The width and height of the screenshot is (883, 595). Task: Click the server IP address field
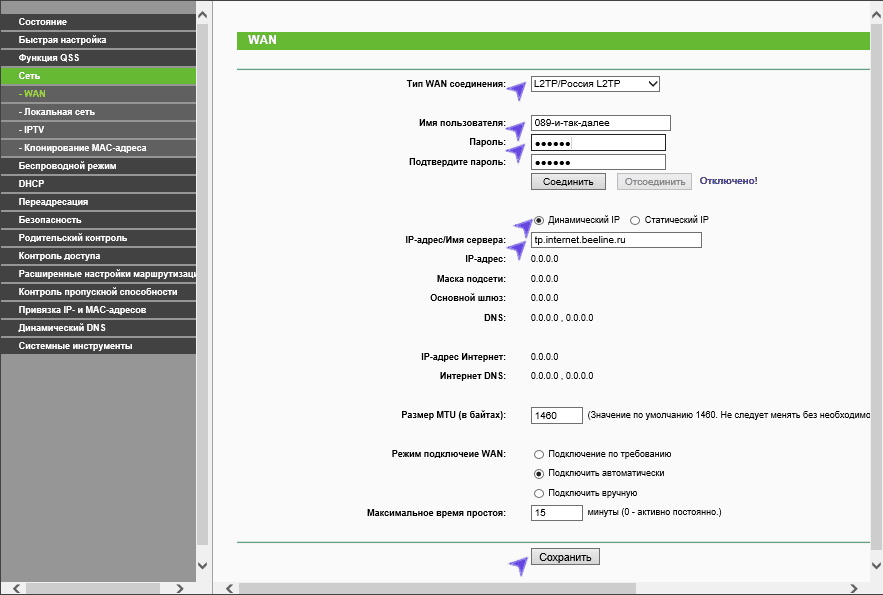click(x=616, y=240)
